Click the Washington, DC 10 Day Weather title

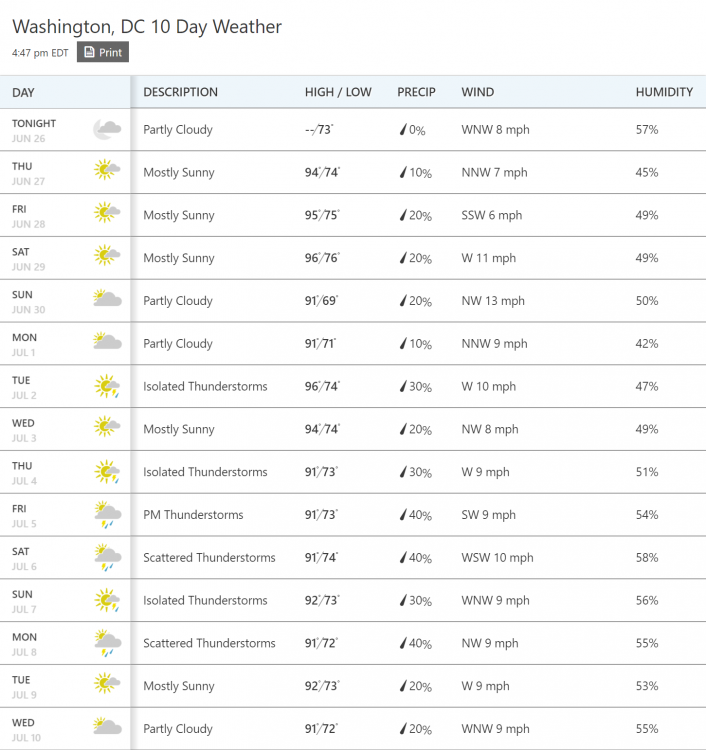click(147, 27)
